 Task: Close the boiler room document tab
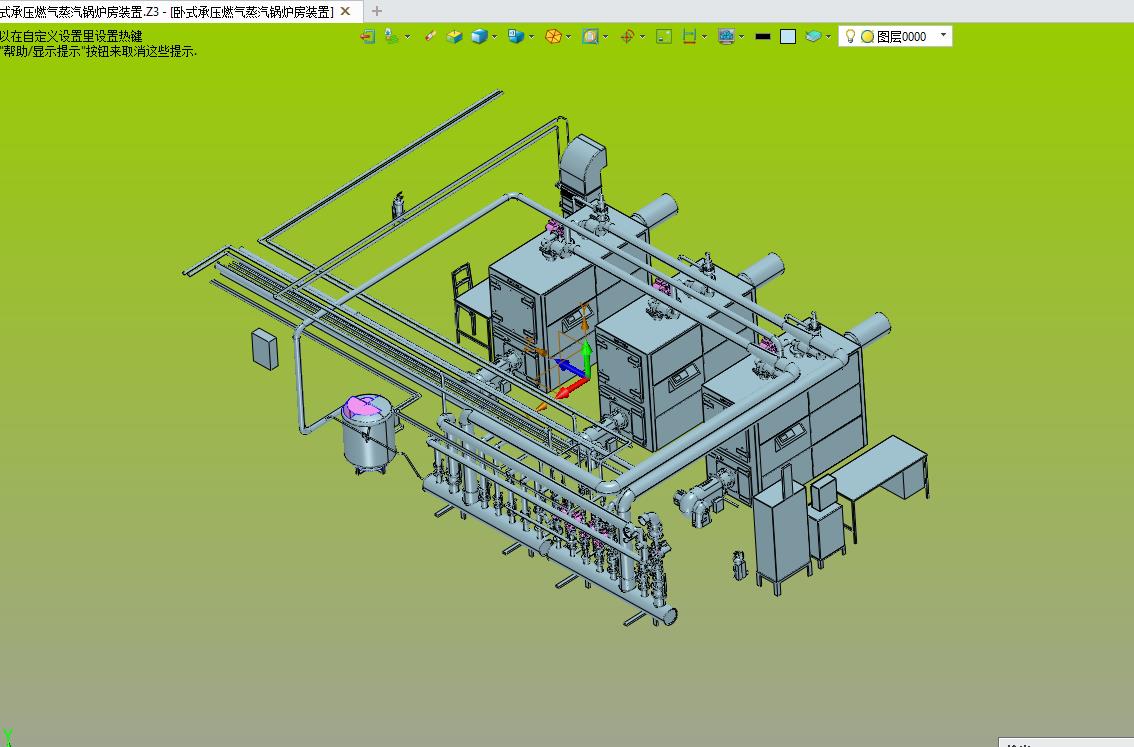coord(346,11)
